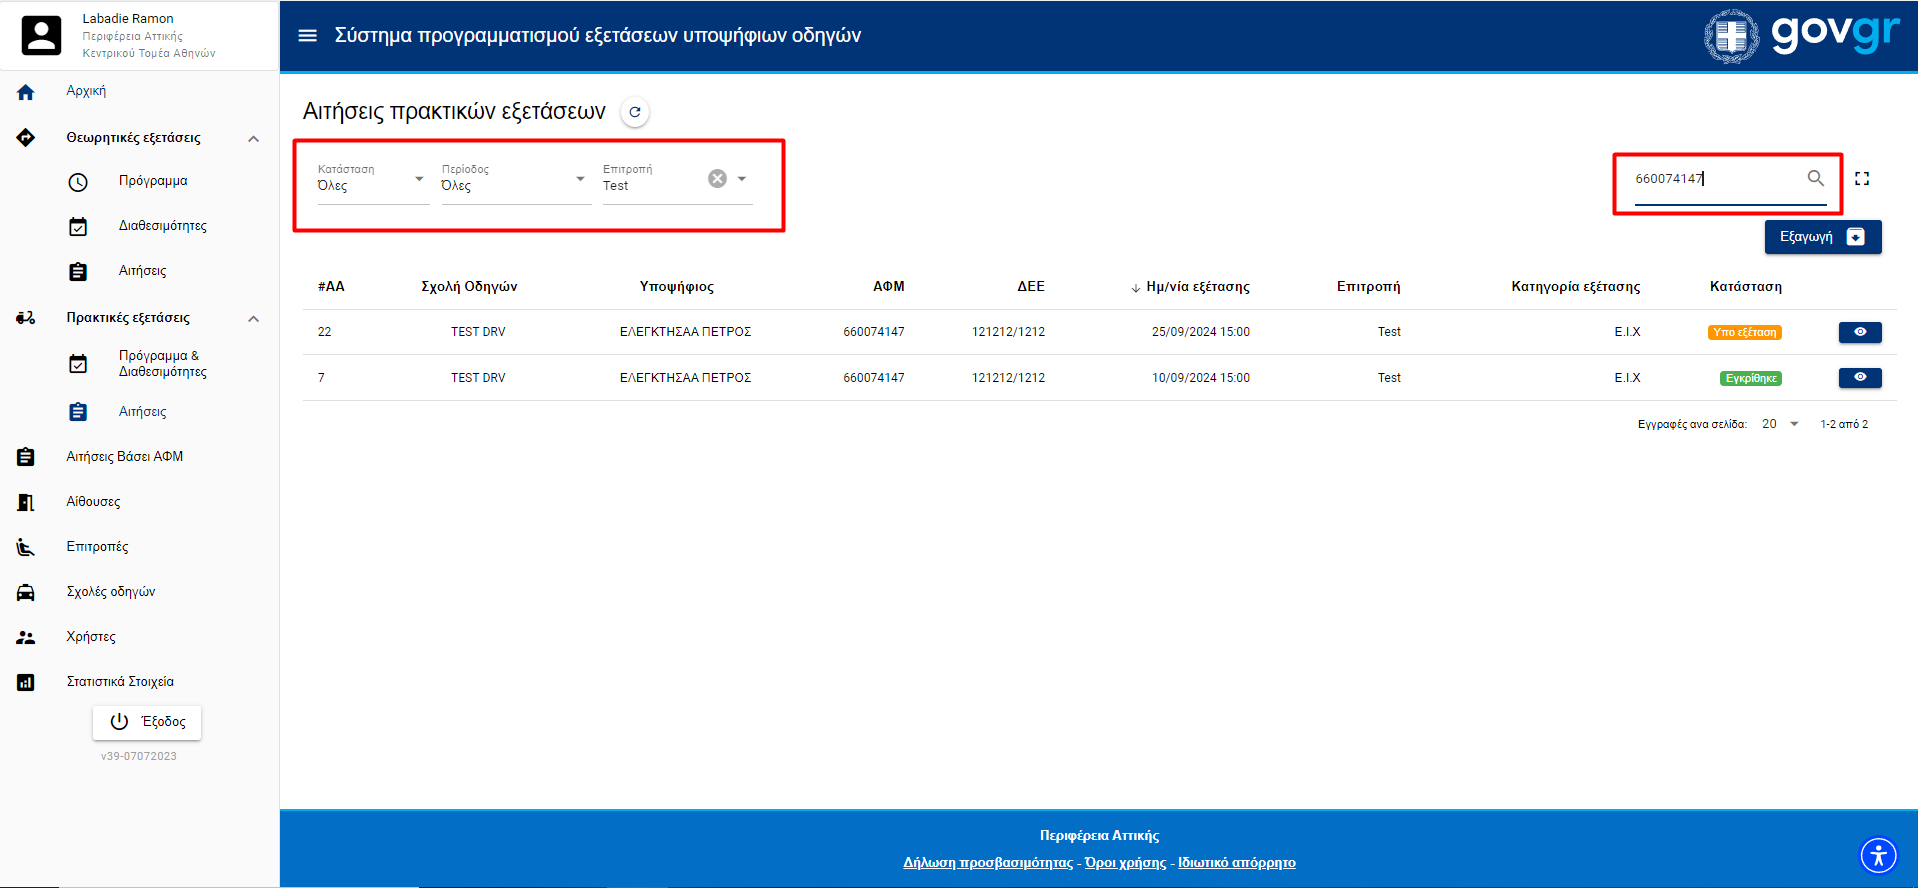The image size is (1918, 888).
Task: Collapse the Θεωρητικές εξετάσεις section
Action: point(254,139)
